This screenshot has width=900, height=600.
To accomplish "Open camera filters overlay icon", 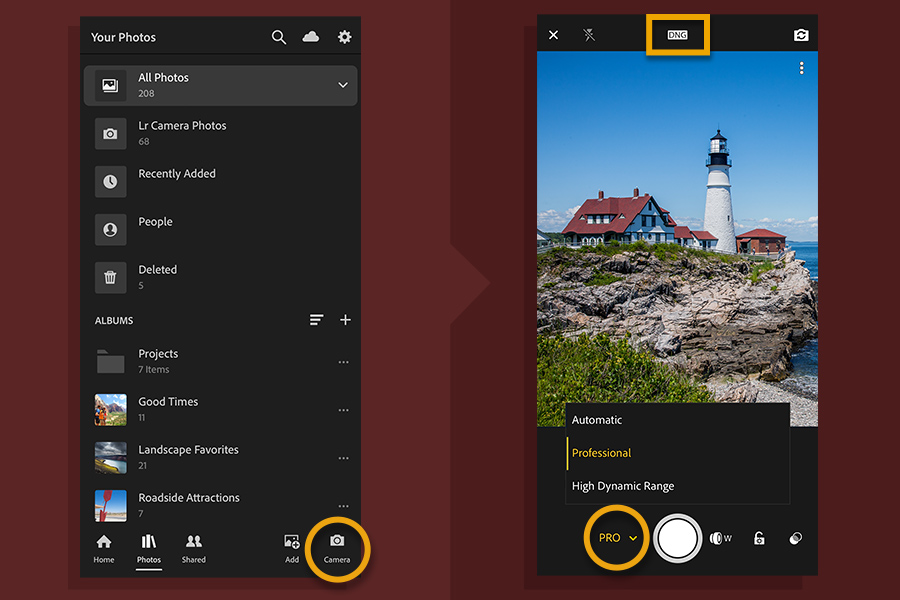I will (796, 538).
